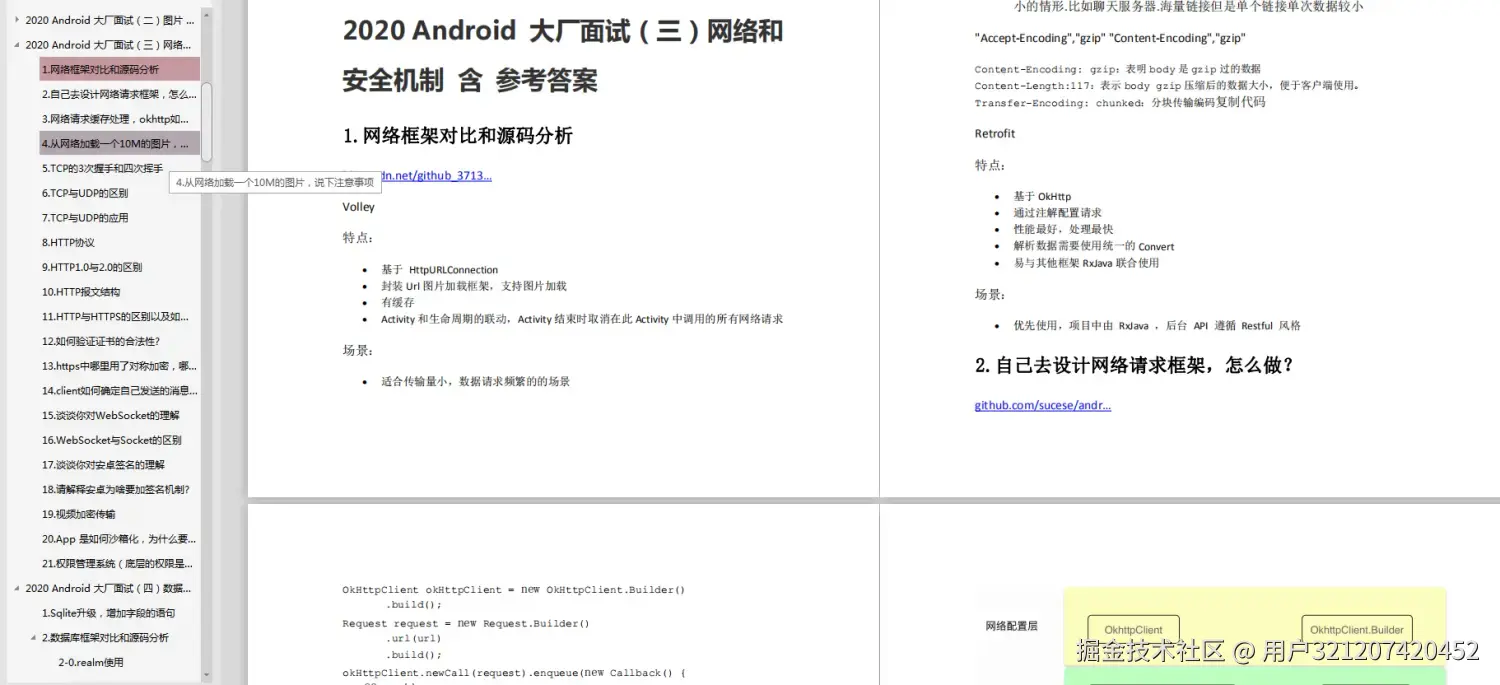The image size is (1500, 685).
Task: Click the bullet 适合传输量小,数据请求频繁的的场景
Action: pos(476,381)
